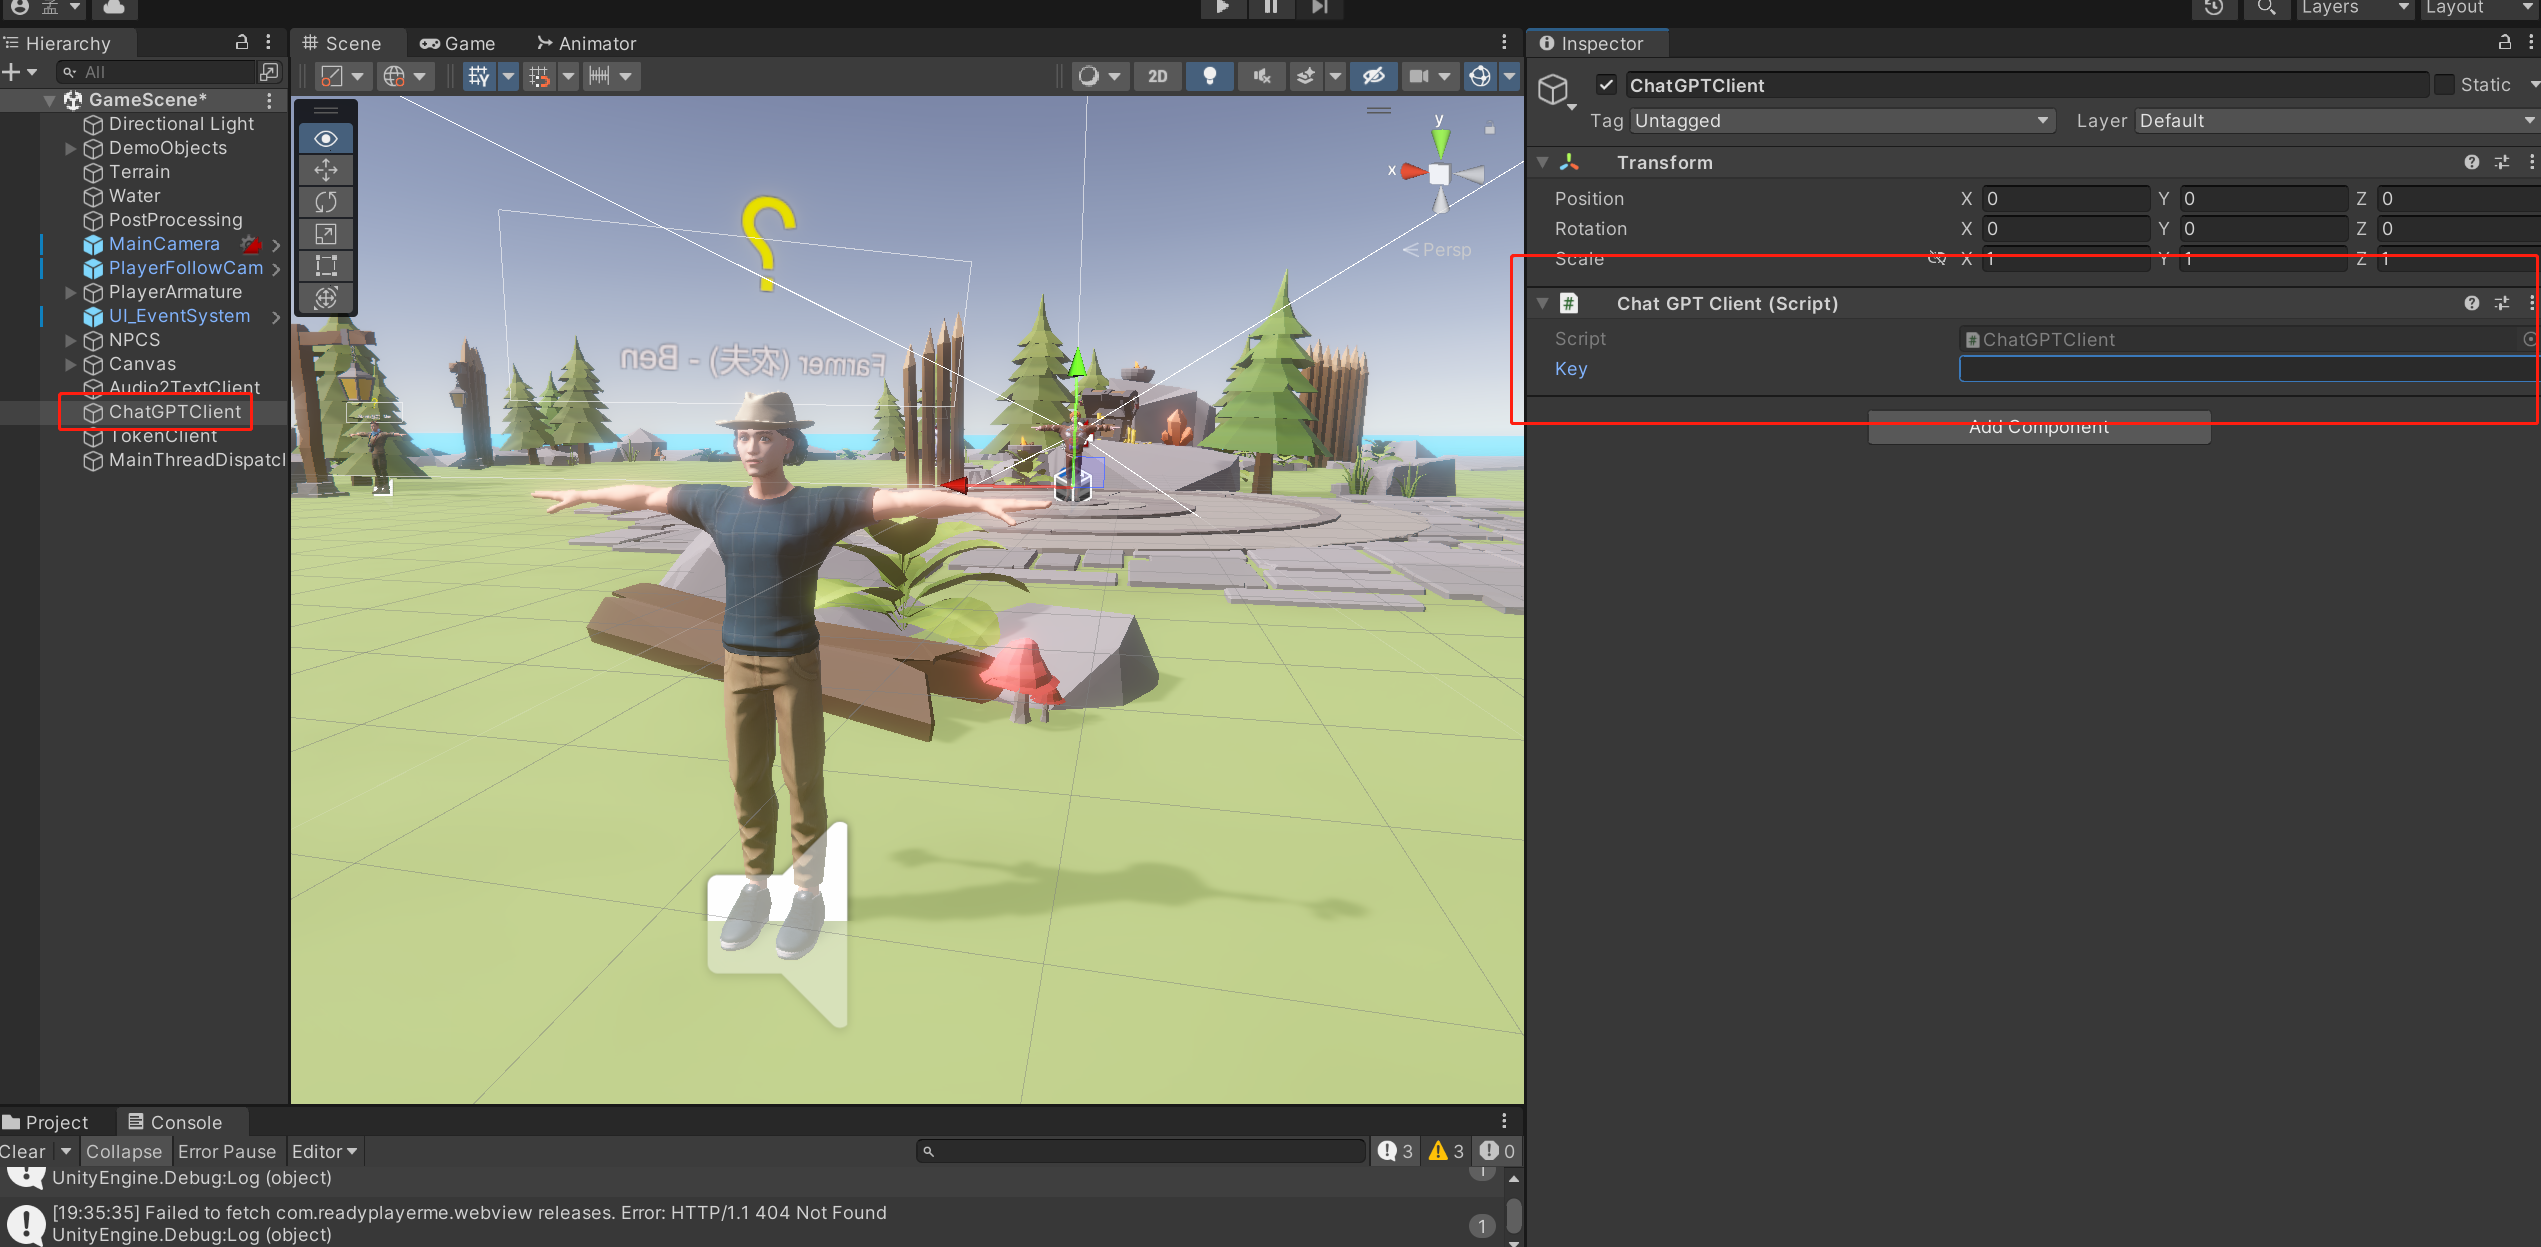Clear the Console log
This screenshot has width=2541, height=1247.
(22, 1151)
